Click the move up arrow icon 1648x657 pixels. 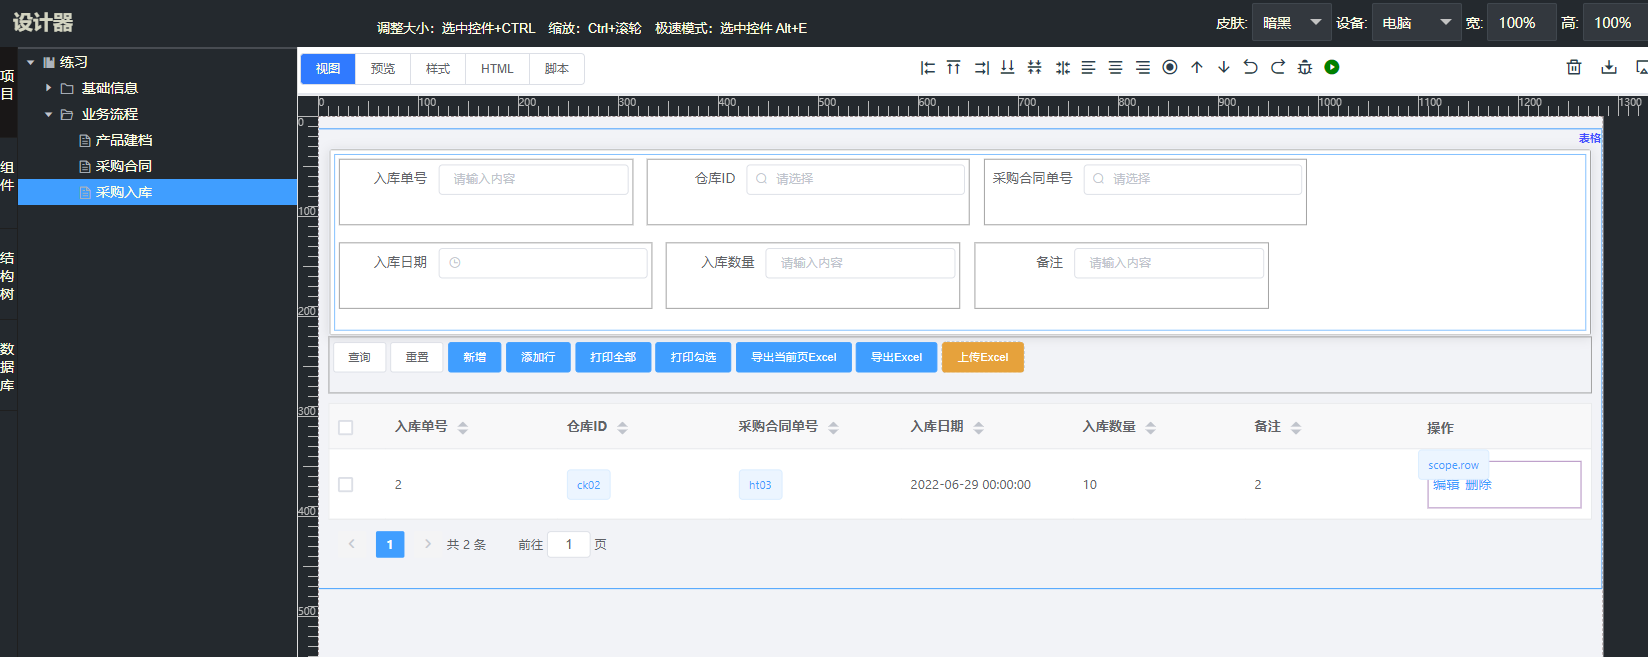1197,67
